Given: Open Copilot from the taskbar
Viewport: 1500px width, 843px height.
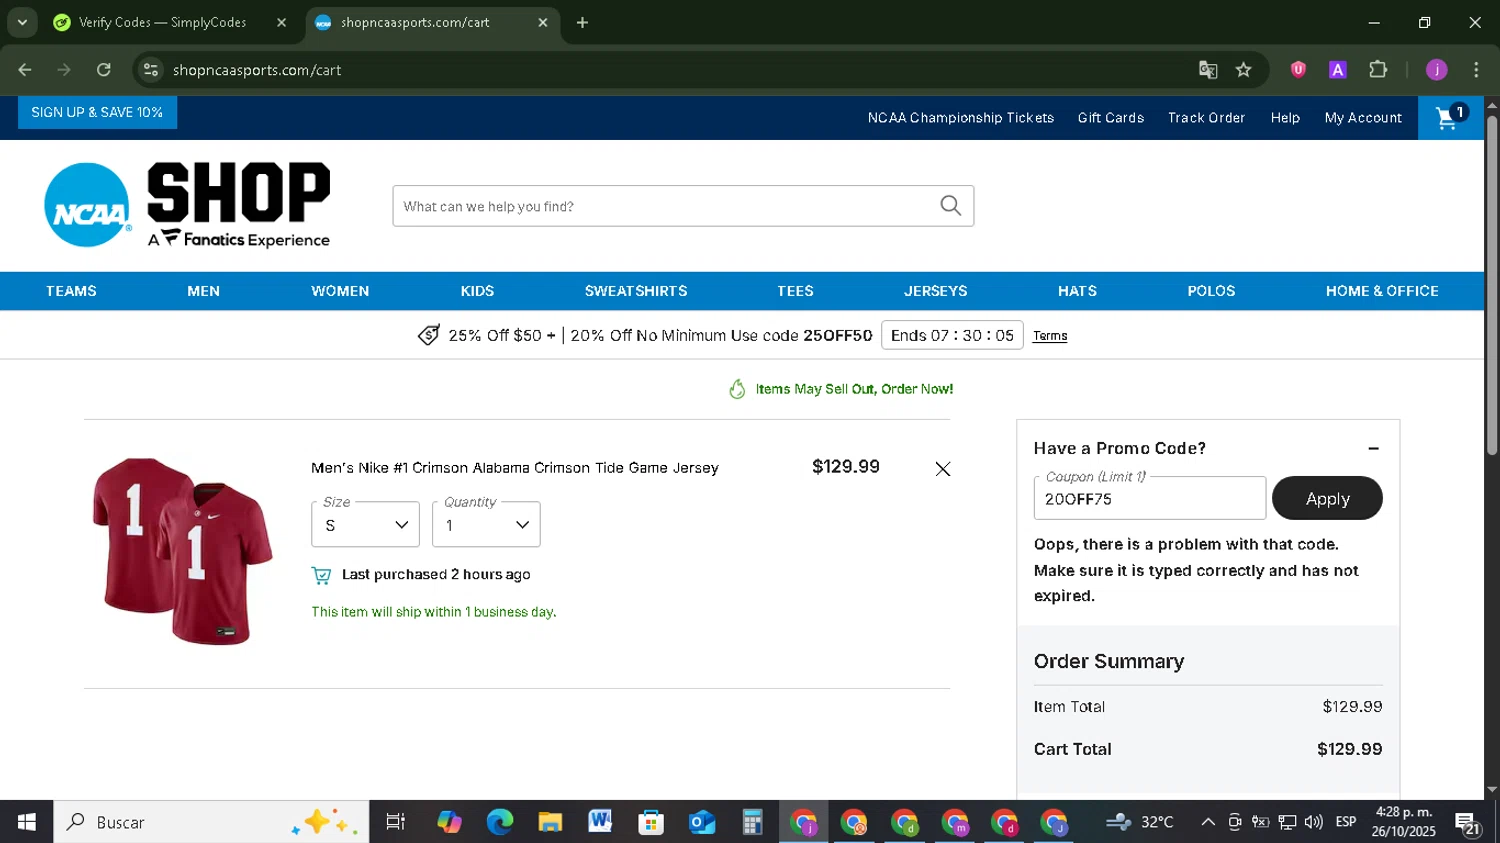Looking at the screenshot, I should [449, 822].
